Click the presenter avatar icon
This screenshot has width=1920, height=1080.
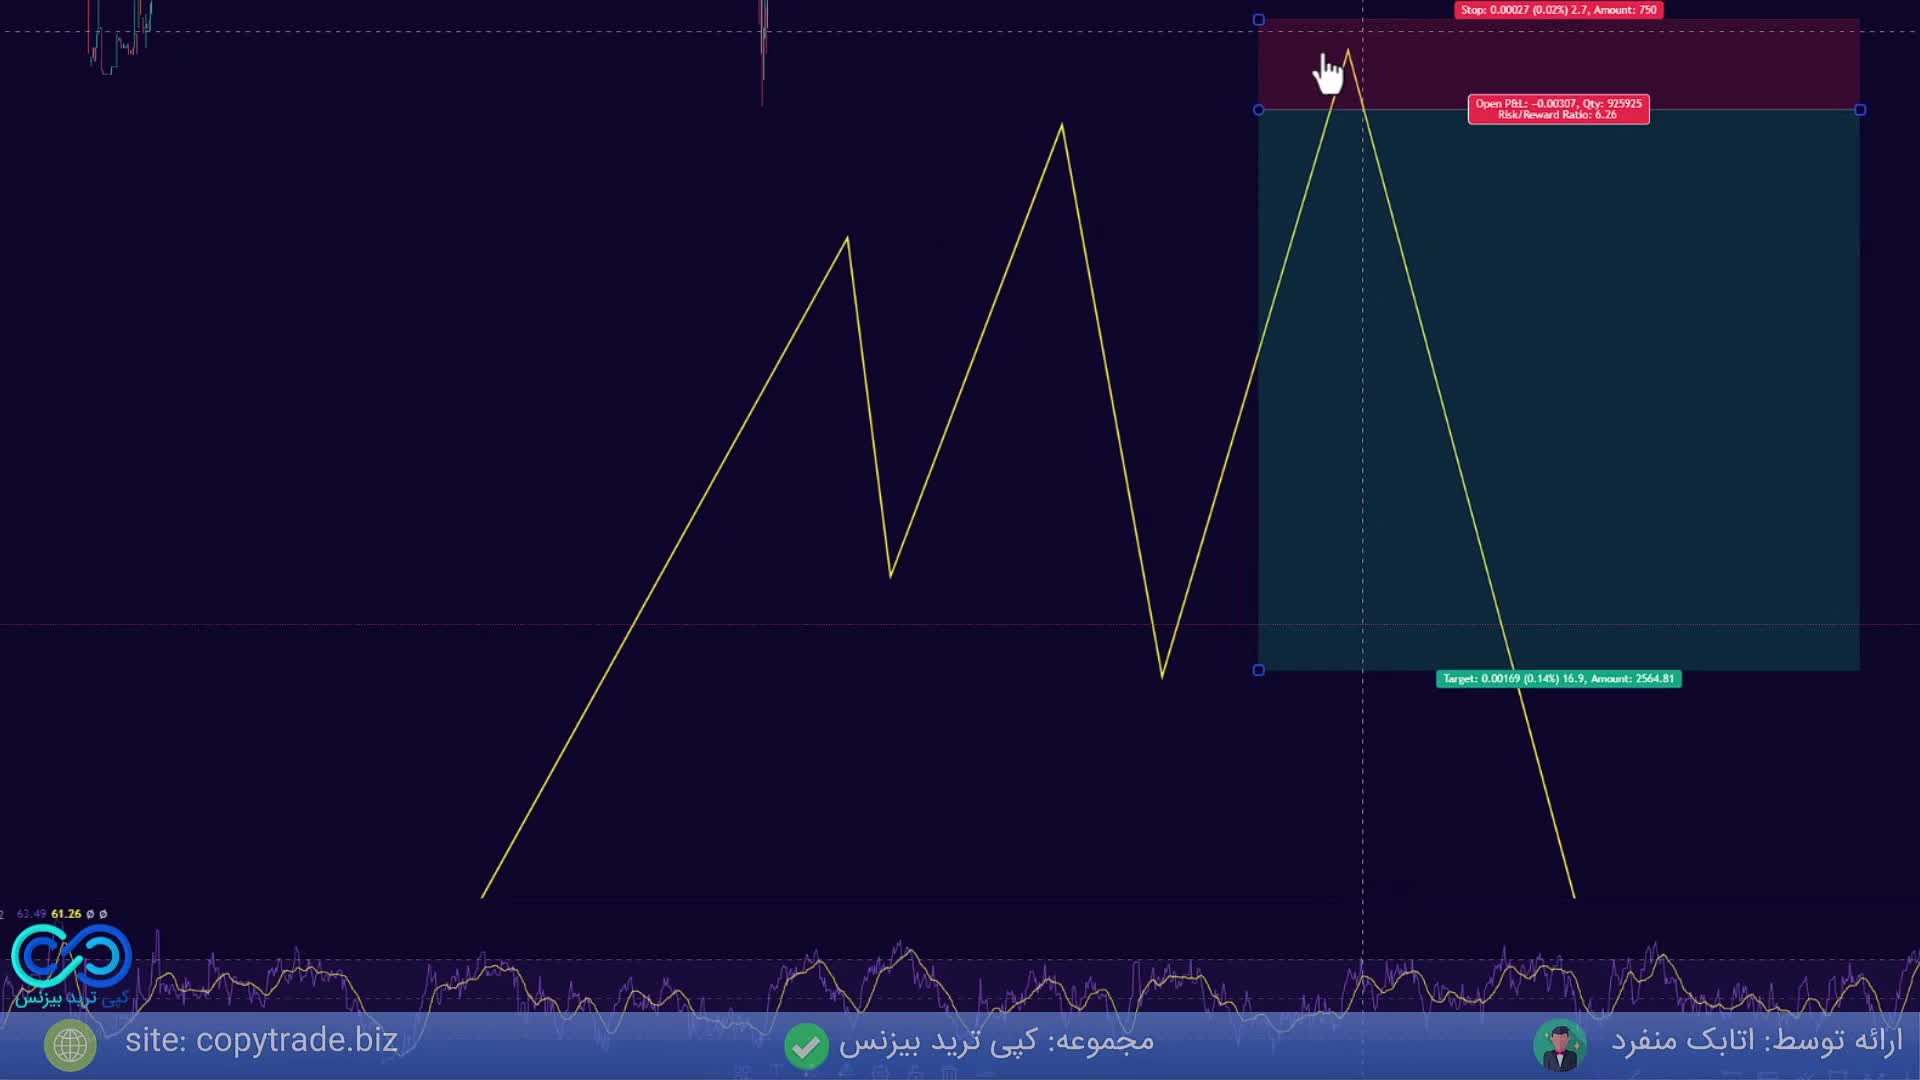point(1559,1045)
